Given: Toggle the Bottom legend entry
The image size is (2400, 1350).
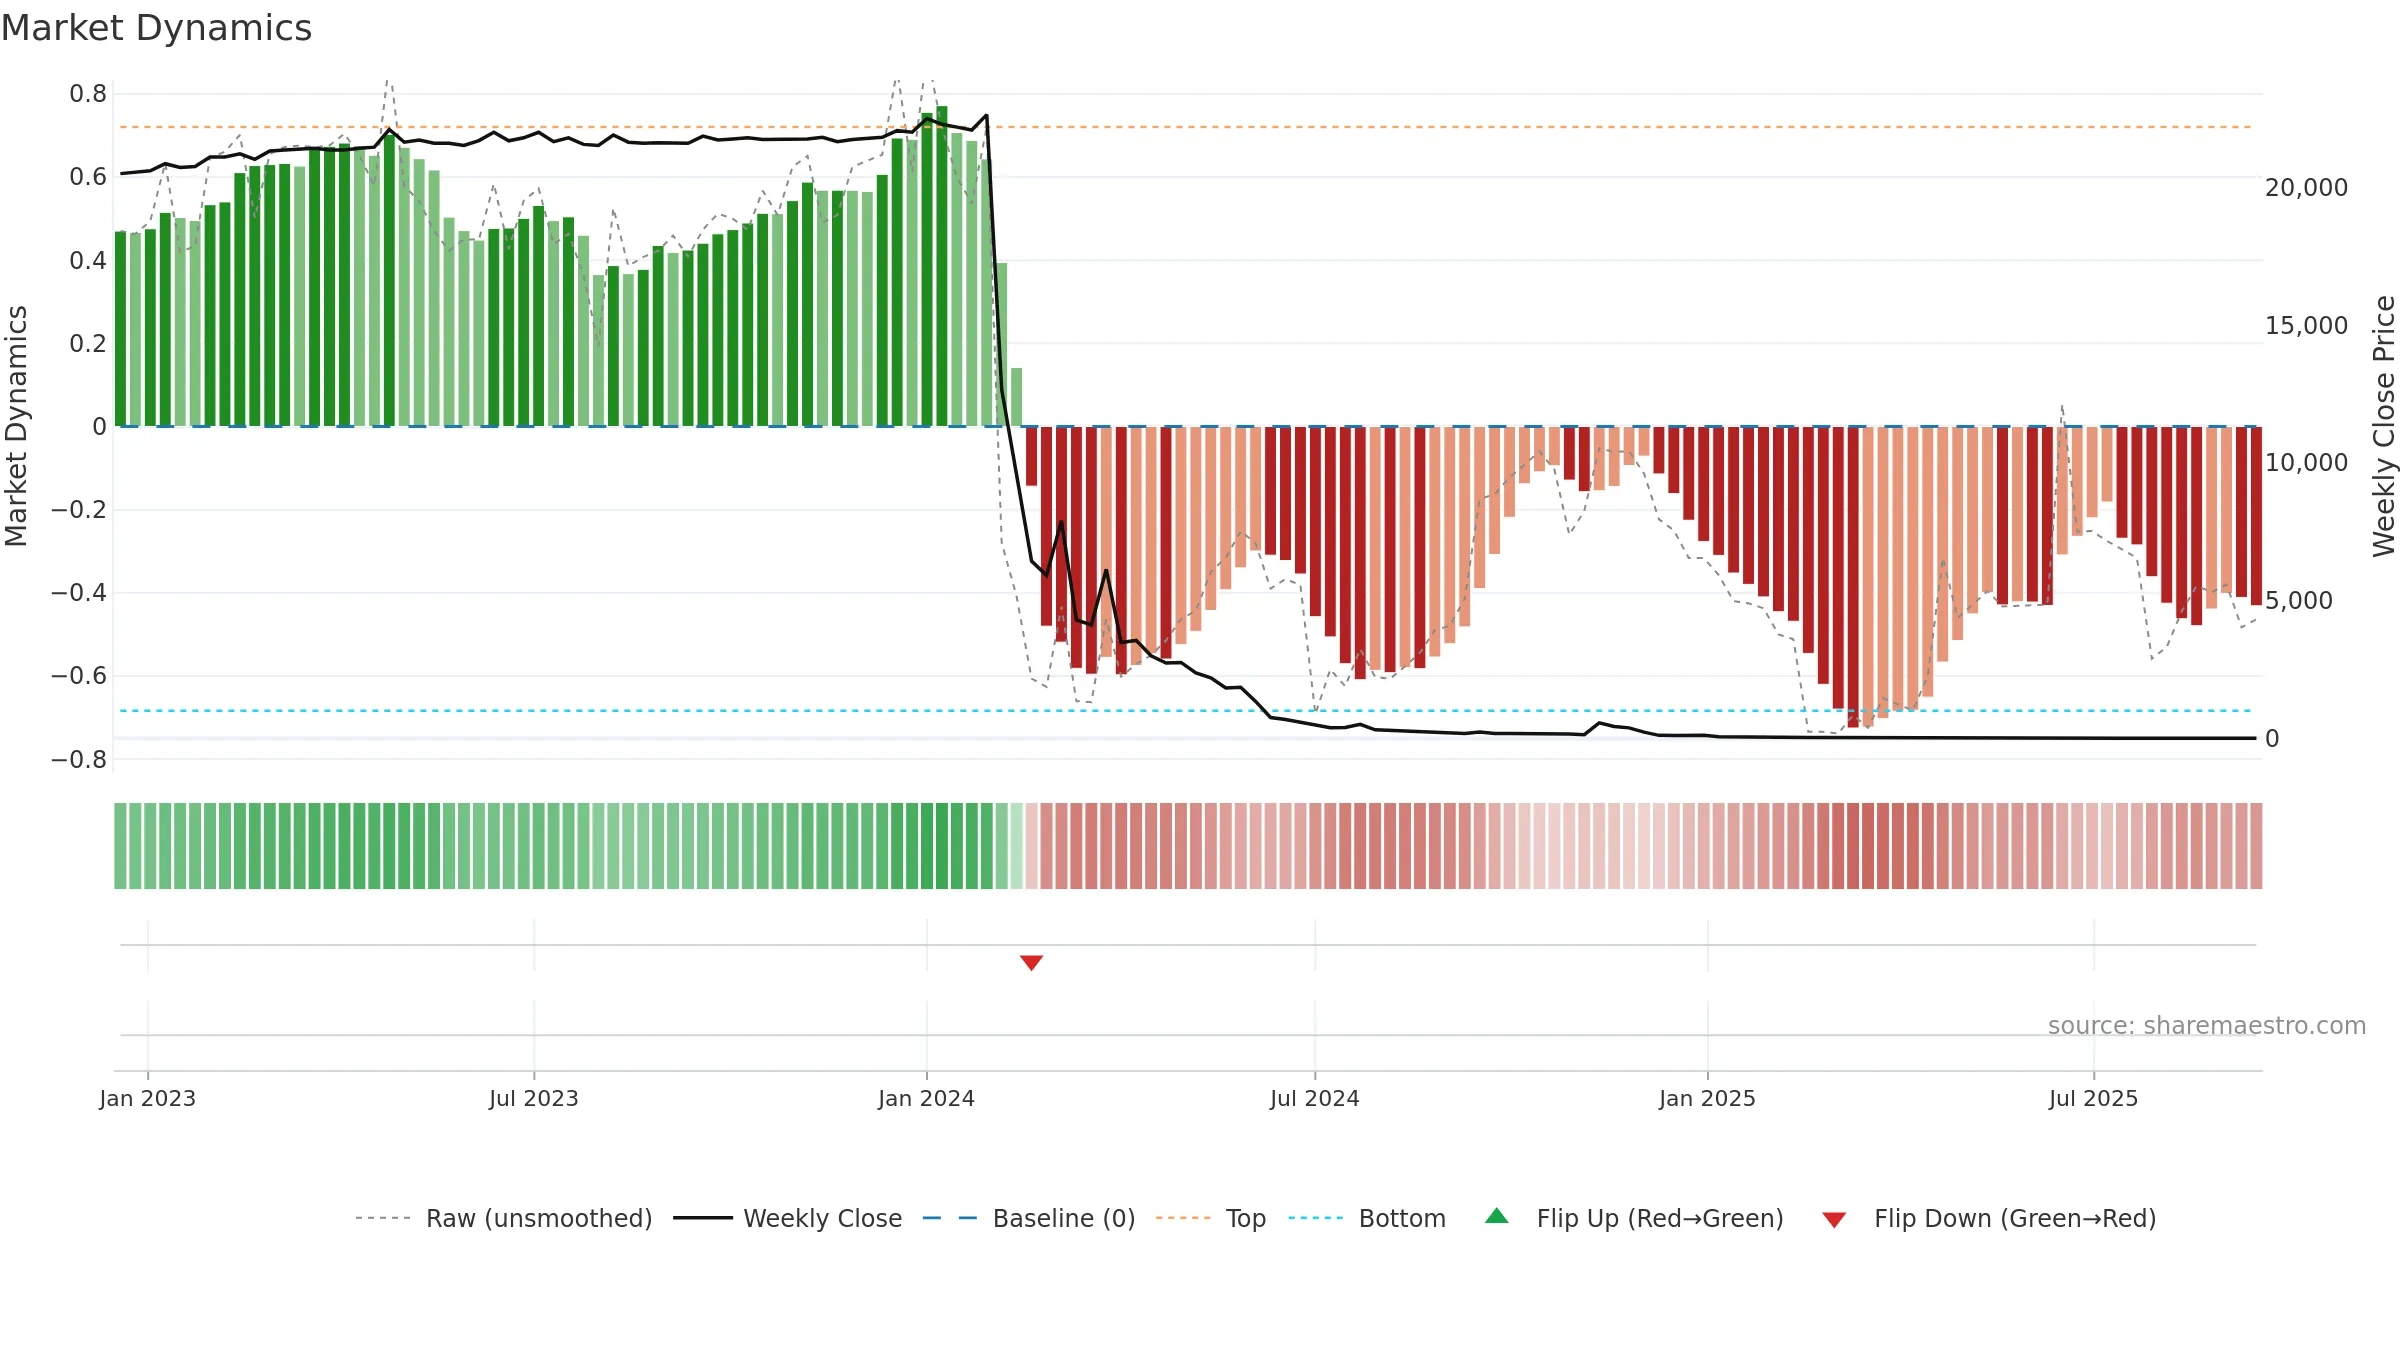Looking at the screenshot, I should tap(1367, 1218).
